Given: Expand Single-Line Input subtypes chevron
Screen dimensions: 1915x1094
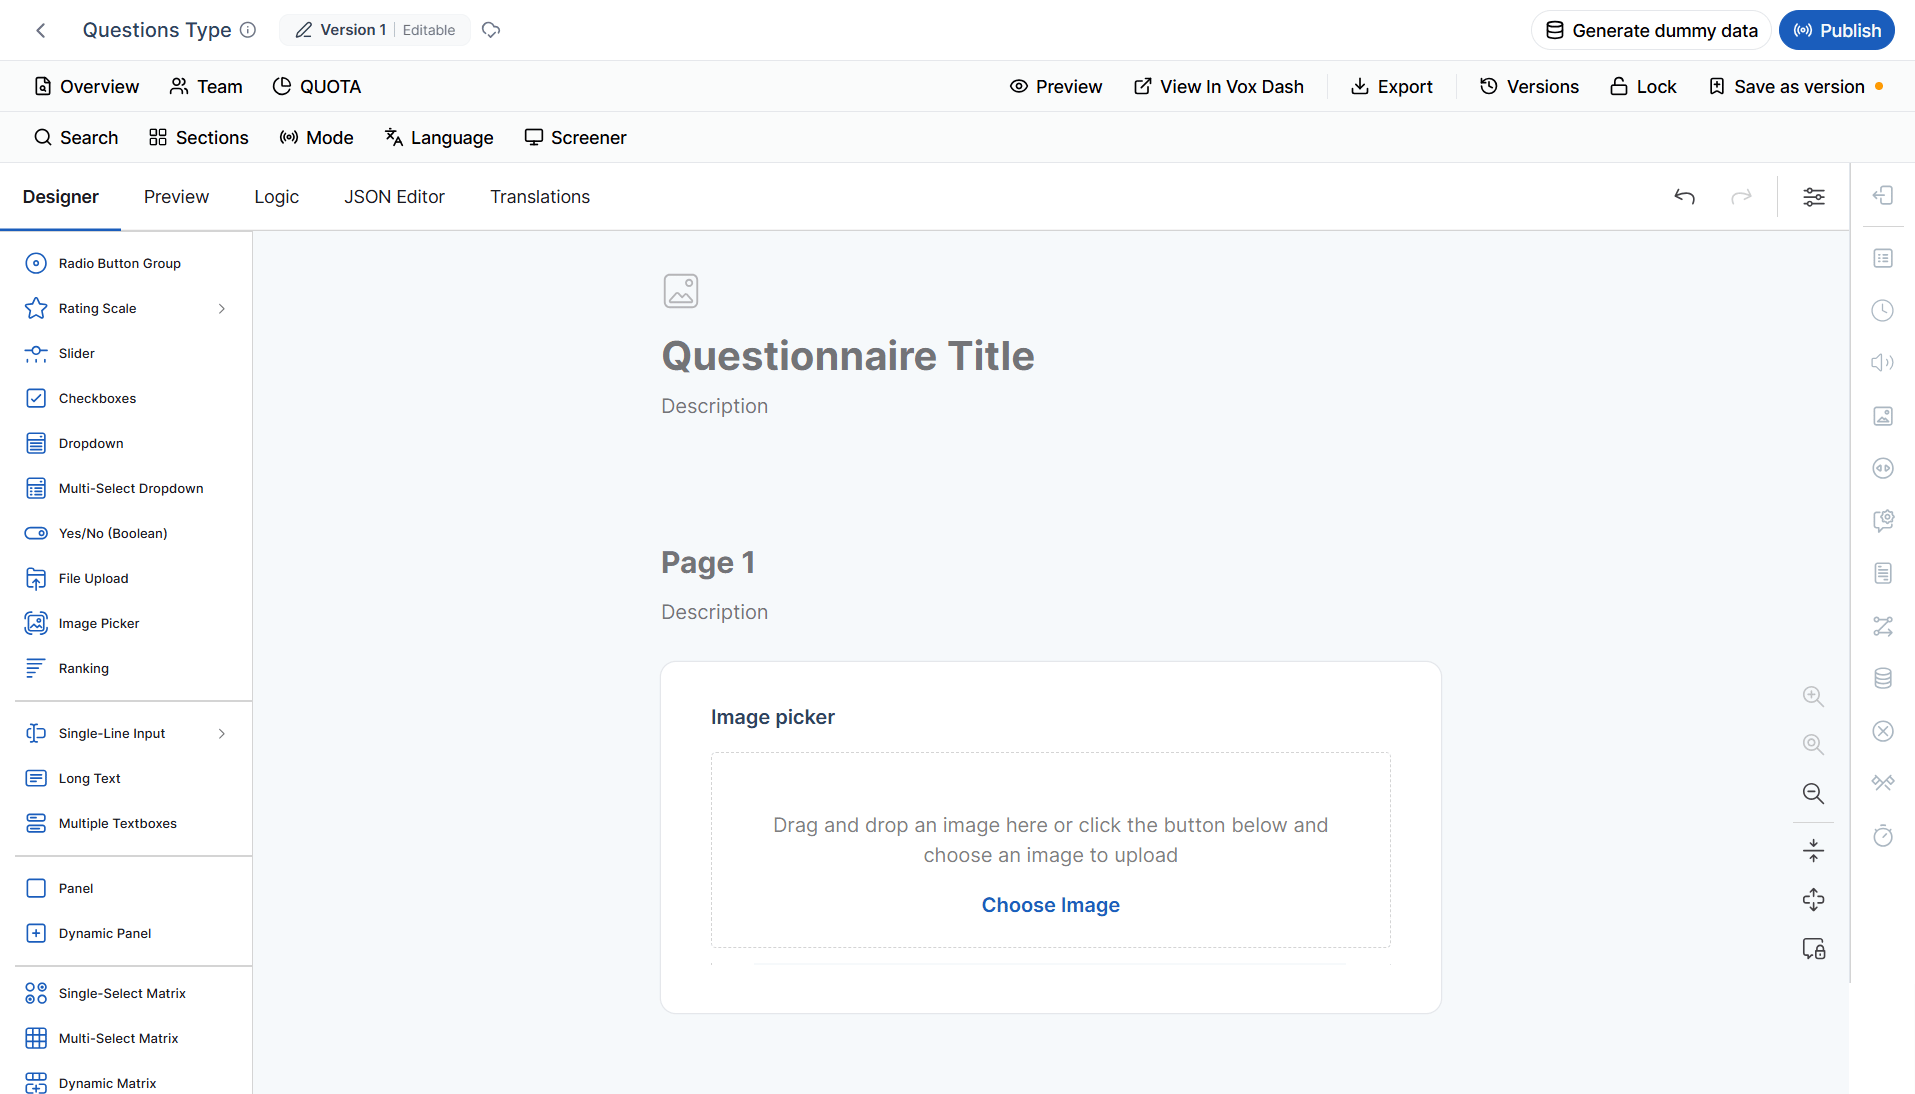Looking at the screenshot, I should [x=221, y=734].
